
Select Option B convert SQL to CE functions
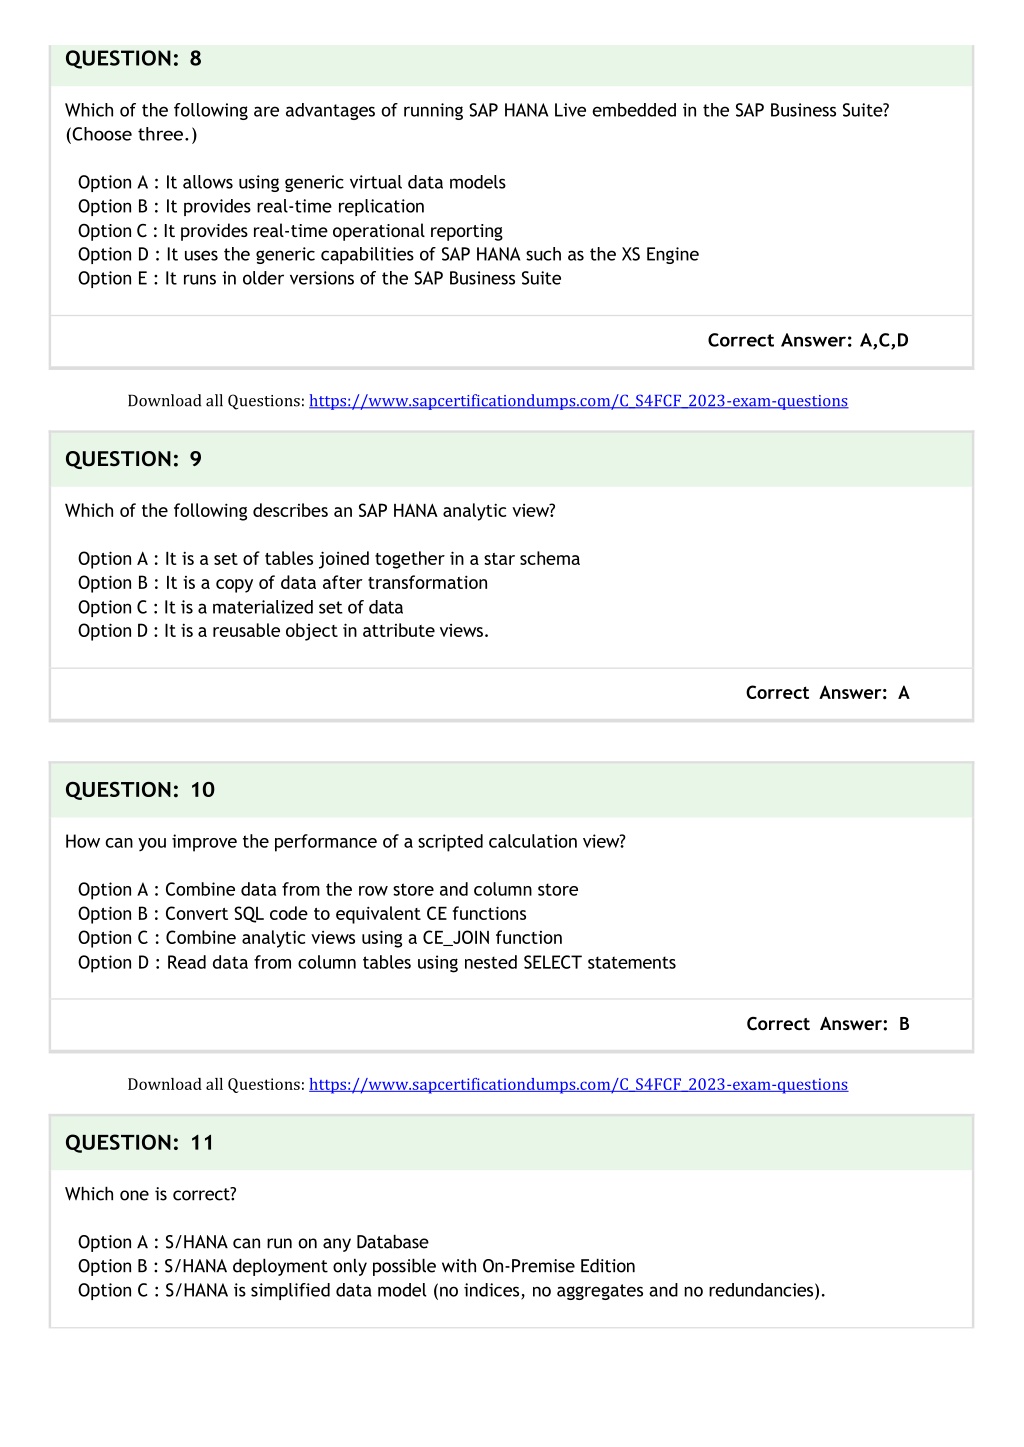302,914
